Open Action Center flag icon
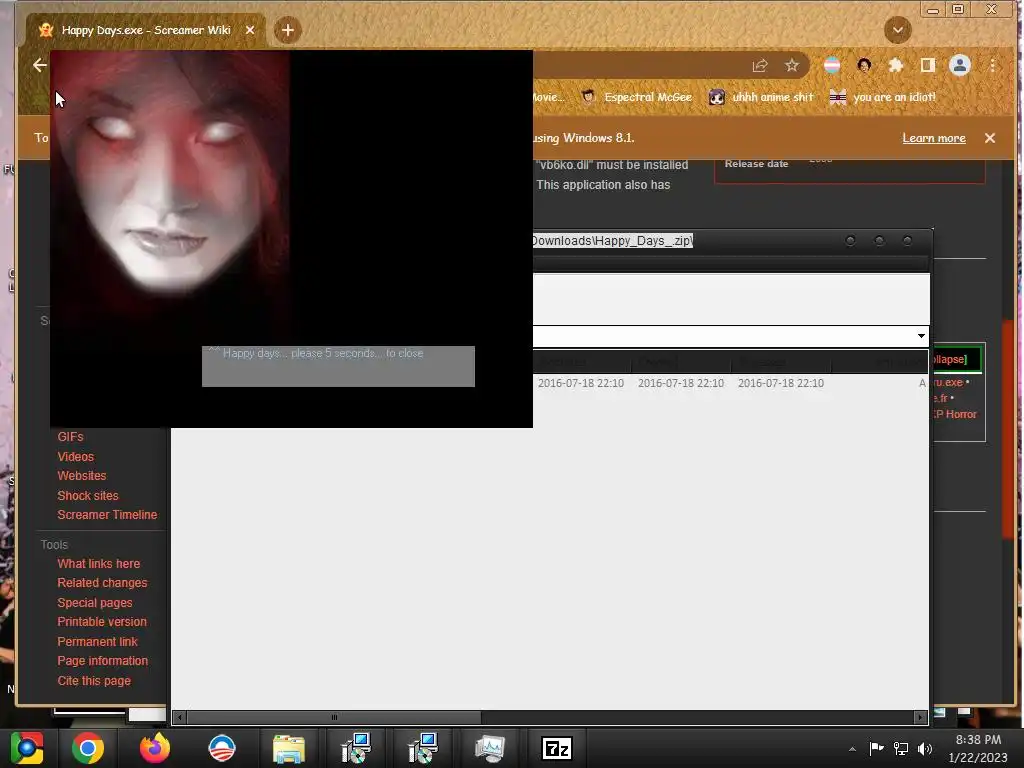Screen dimensions: 1024x768 click(876, 748)
